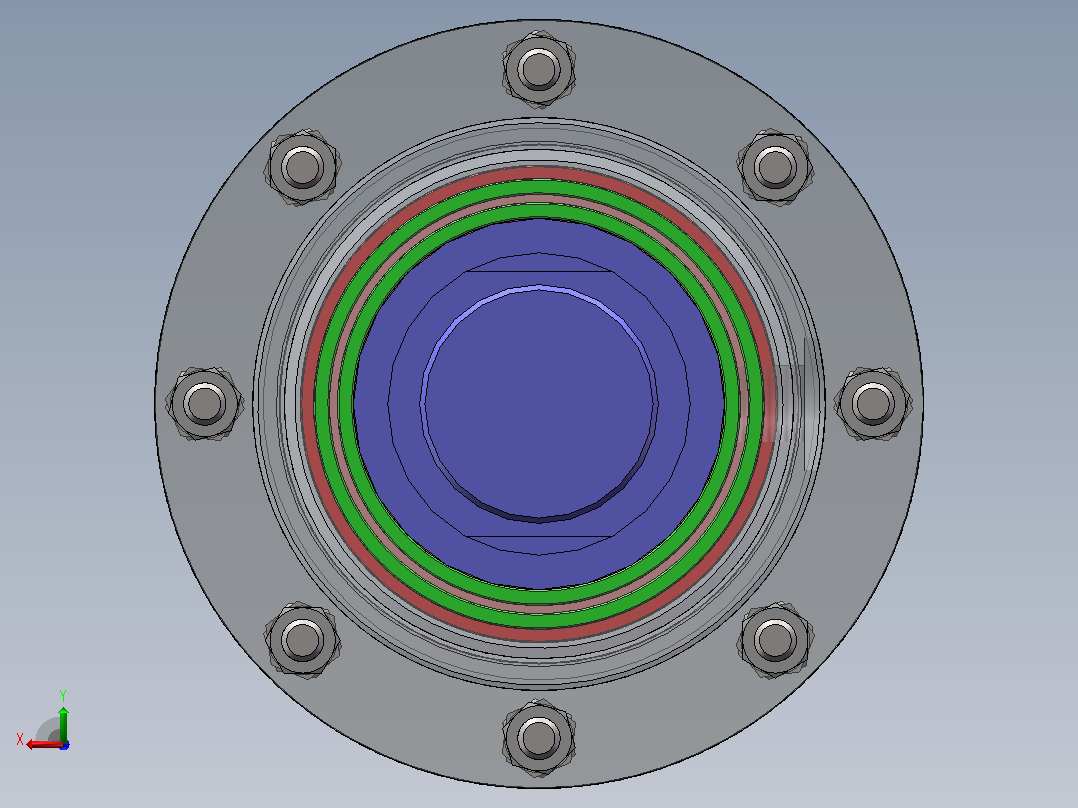Select the outermost green ring

pyautogui.click(x=539, y=188)
